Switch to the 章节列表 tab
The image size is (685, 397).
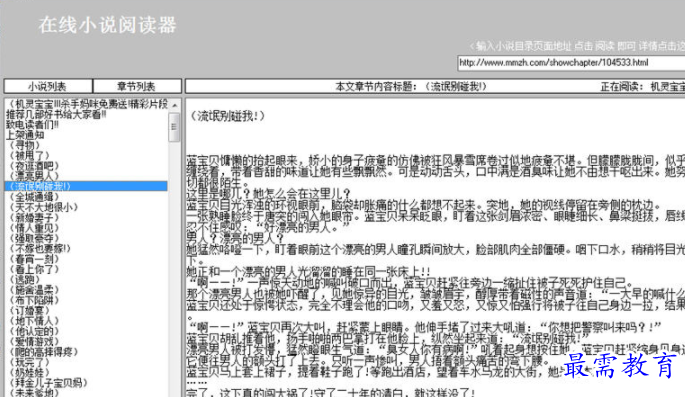coord(137,86)
